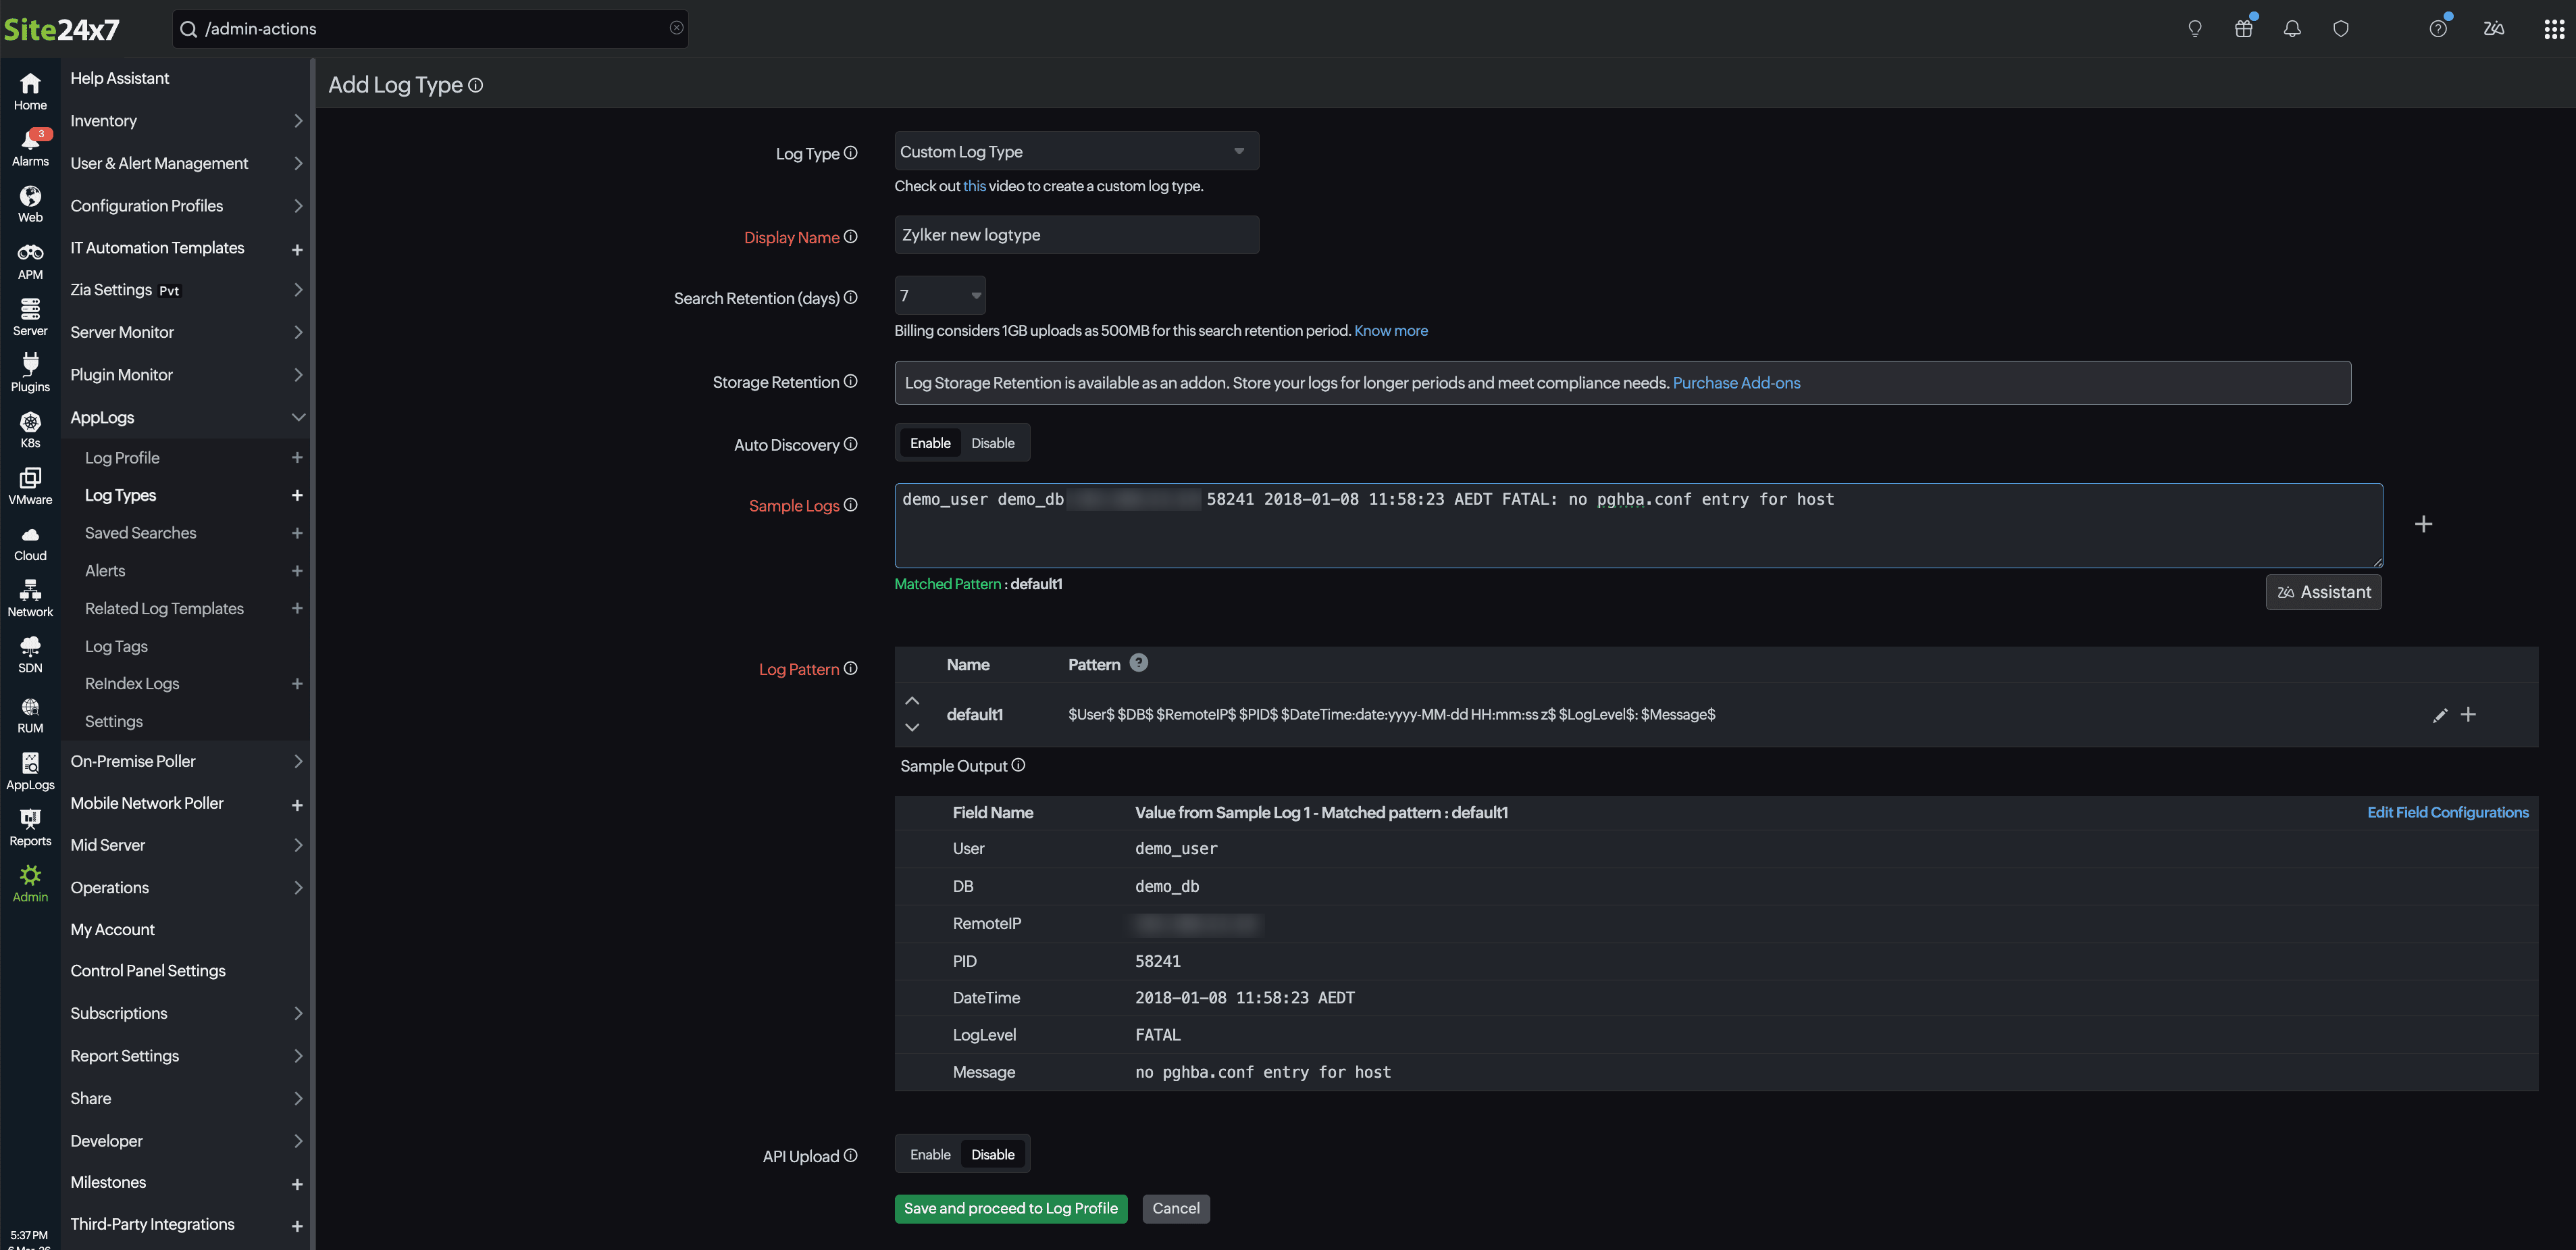This screenshot has height=1250, width=2576.
Task: Open the Log Tags menu item
Action: coord(116,646)
